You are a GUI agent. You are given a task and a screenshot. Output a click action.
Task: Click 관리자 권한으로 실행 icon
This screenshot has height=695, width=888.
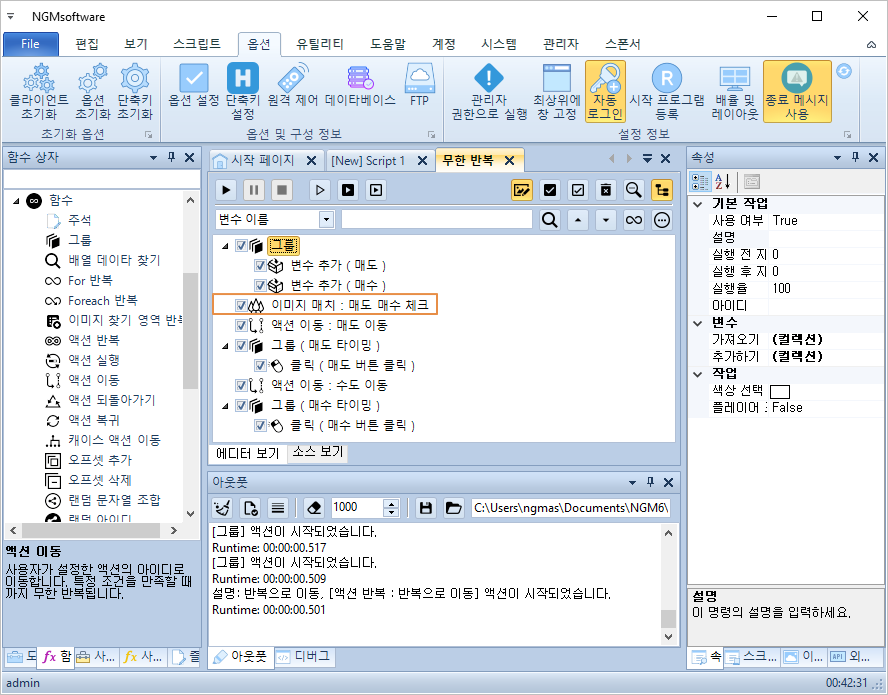pyautogui.click(x=489, y=92)
